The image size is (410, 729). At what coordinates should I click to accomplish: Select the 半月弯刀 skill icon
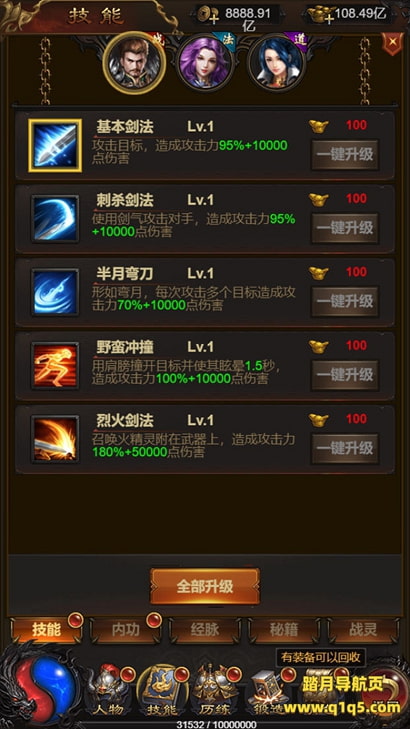[x=55, y=292]
